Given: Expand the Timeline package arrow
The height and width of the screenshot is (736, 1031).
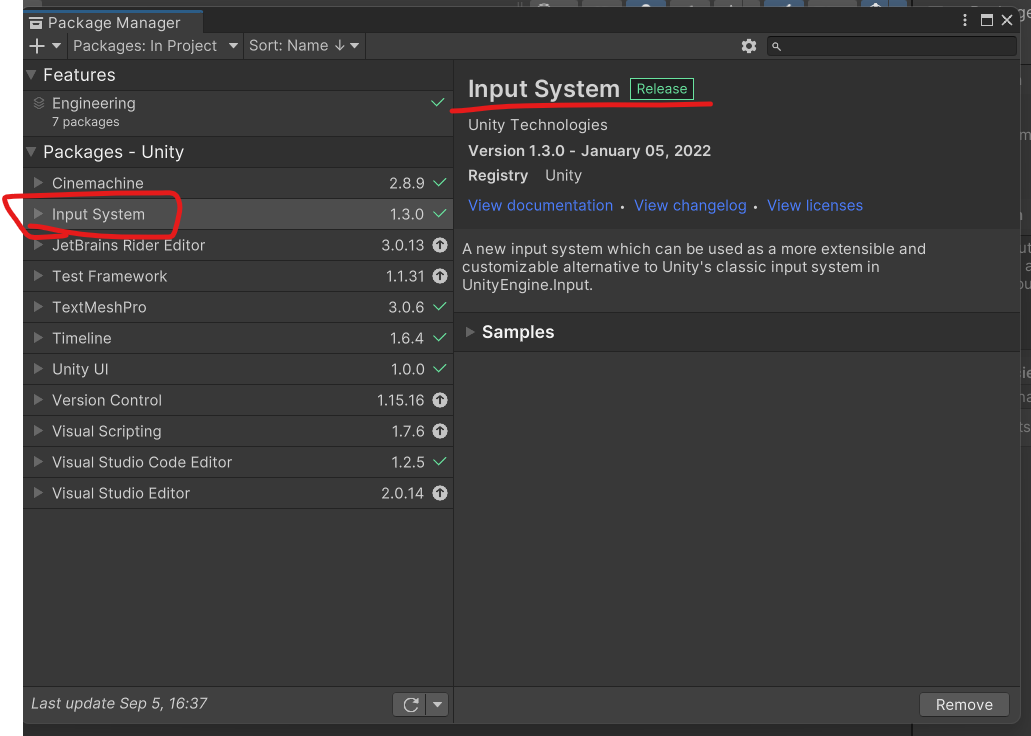Looking at the screenshot, I should (x=38, y=338).
